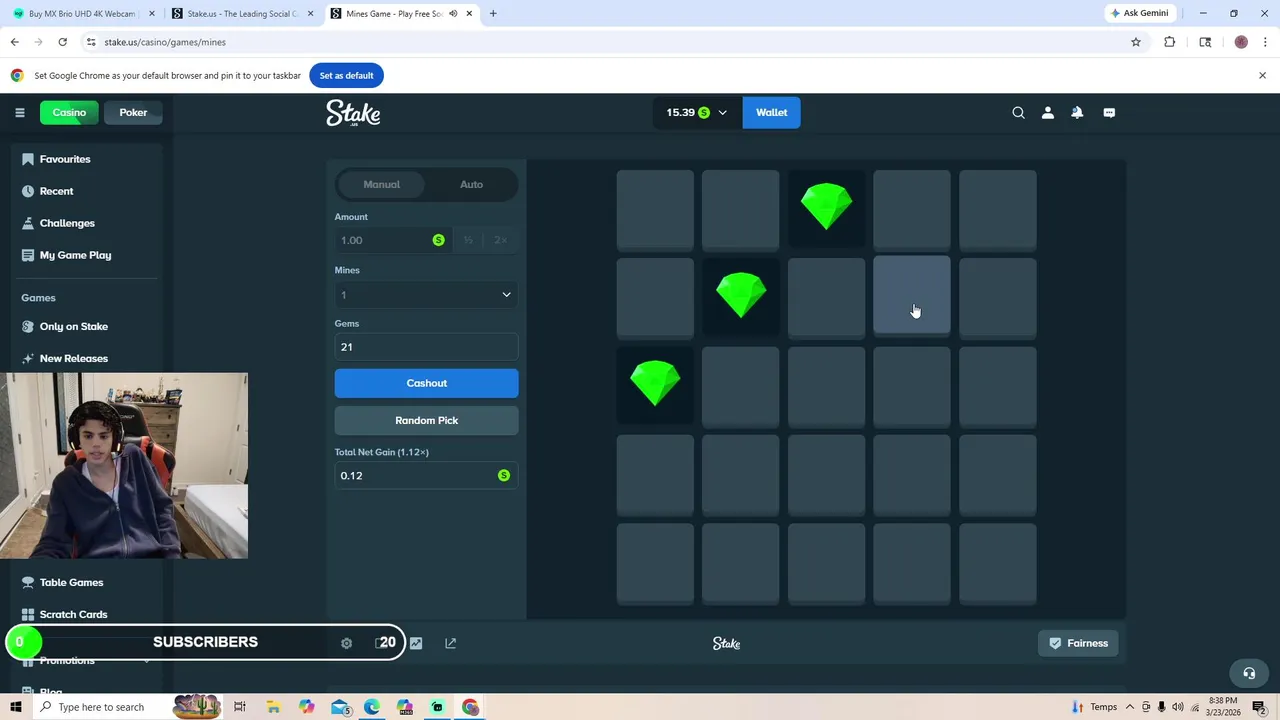Open File Explorer from the taskbar
The height and width of the screenshot is (720, 1280).
click(273, 707)
